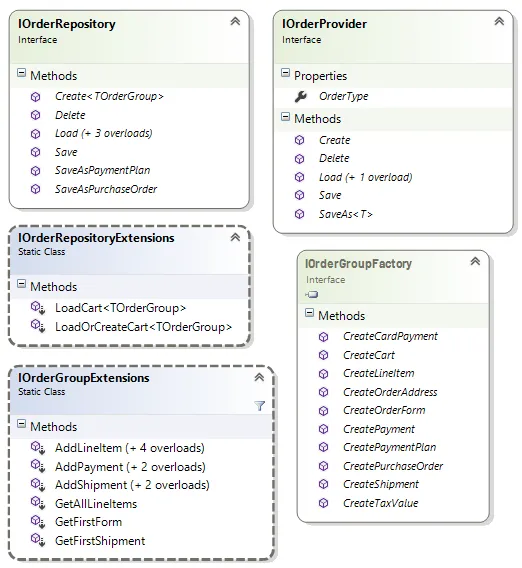Select AddLineItem (+ 4 overloads) method
The width and height of the screenshot is (522, 568).
pyautogui.click(x=130, y=448)
